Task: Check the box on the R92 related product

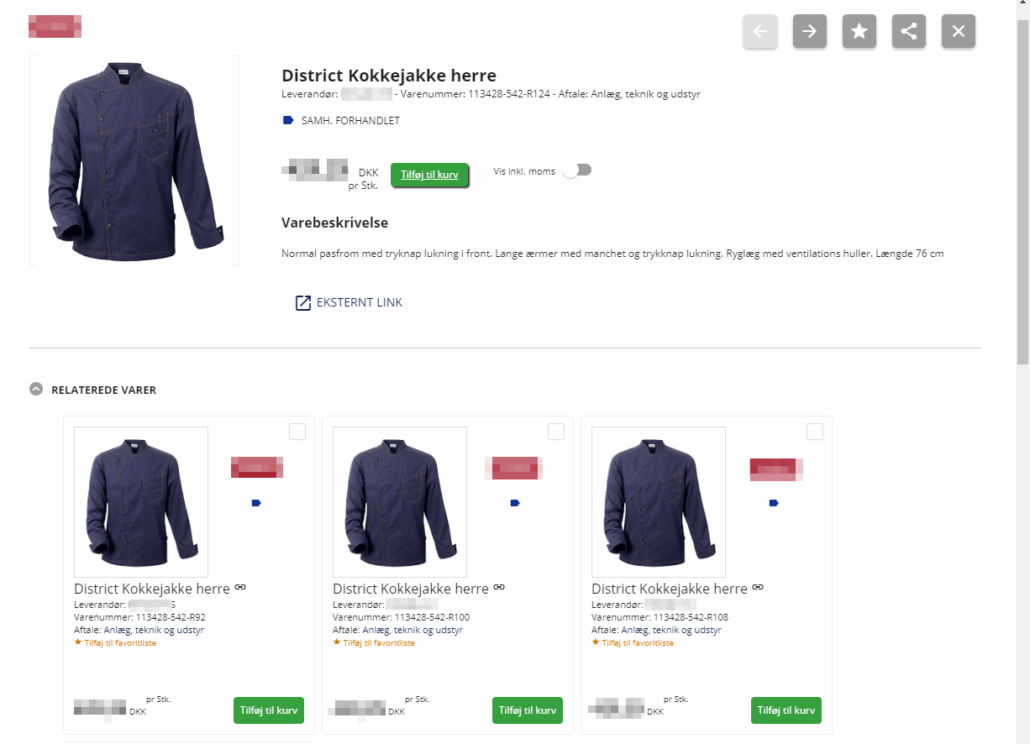Action: [298, 431]
